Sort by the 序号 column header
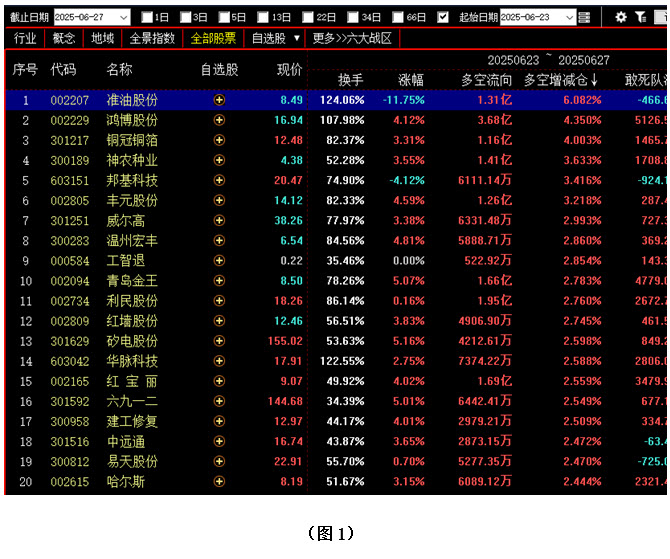Image resolution: width=670 pixels, height=559 pixels. coord(25,70)
